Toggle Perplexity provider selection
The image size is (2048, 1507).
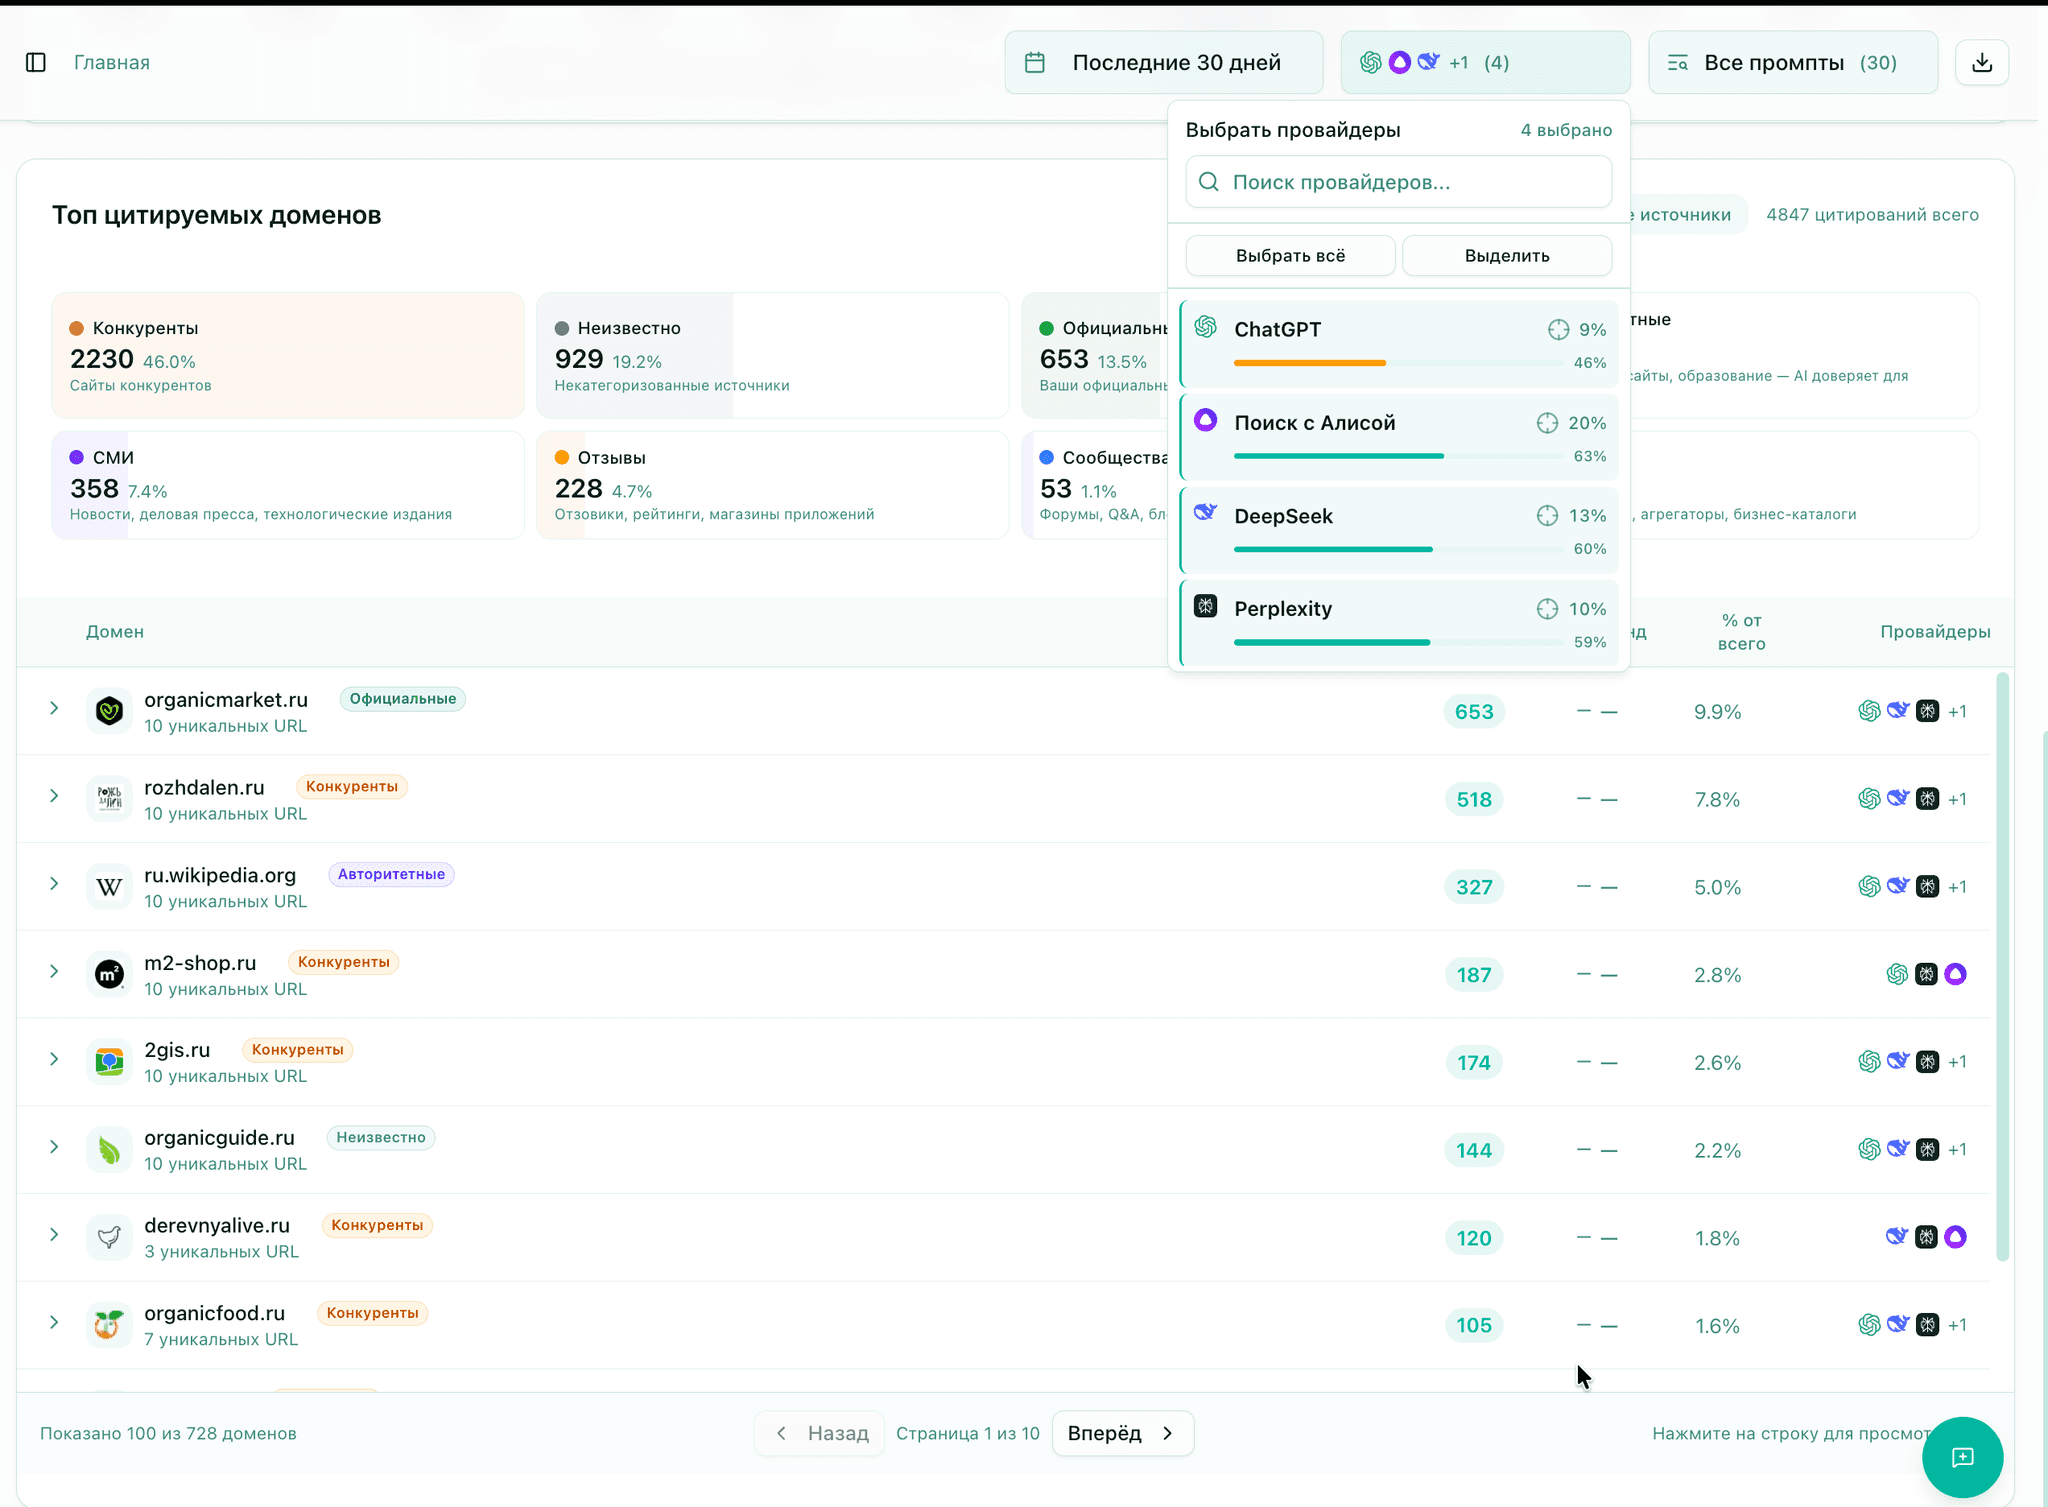[x=1283, y=609]
